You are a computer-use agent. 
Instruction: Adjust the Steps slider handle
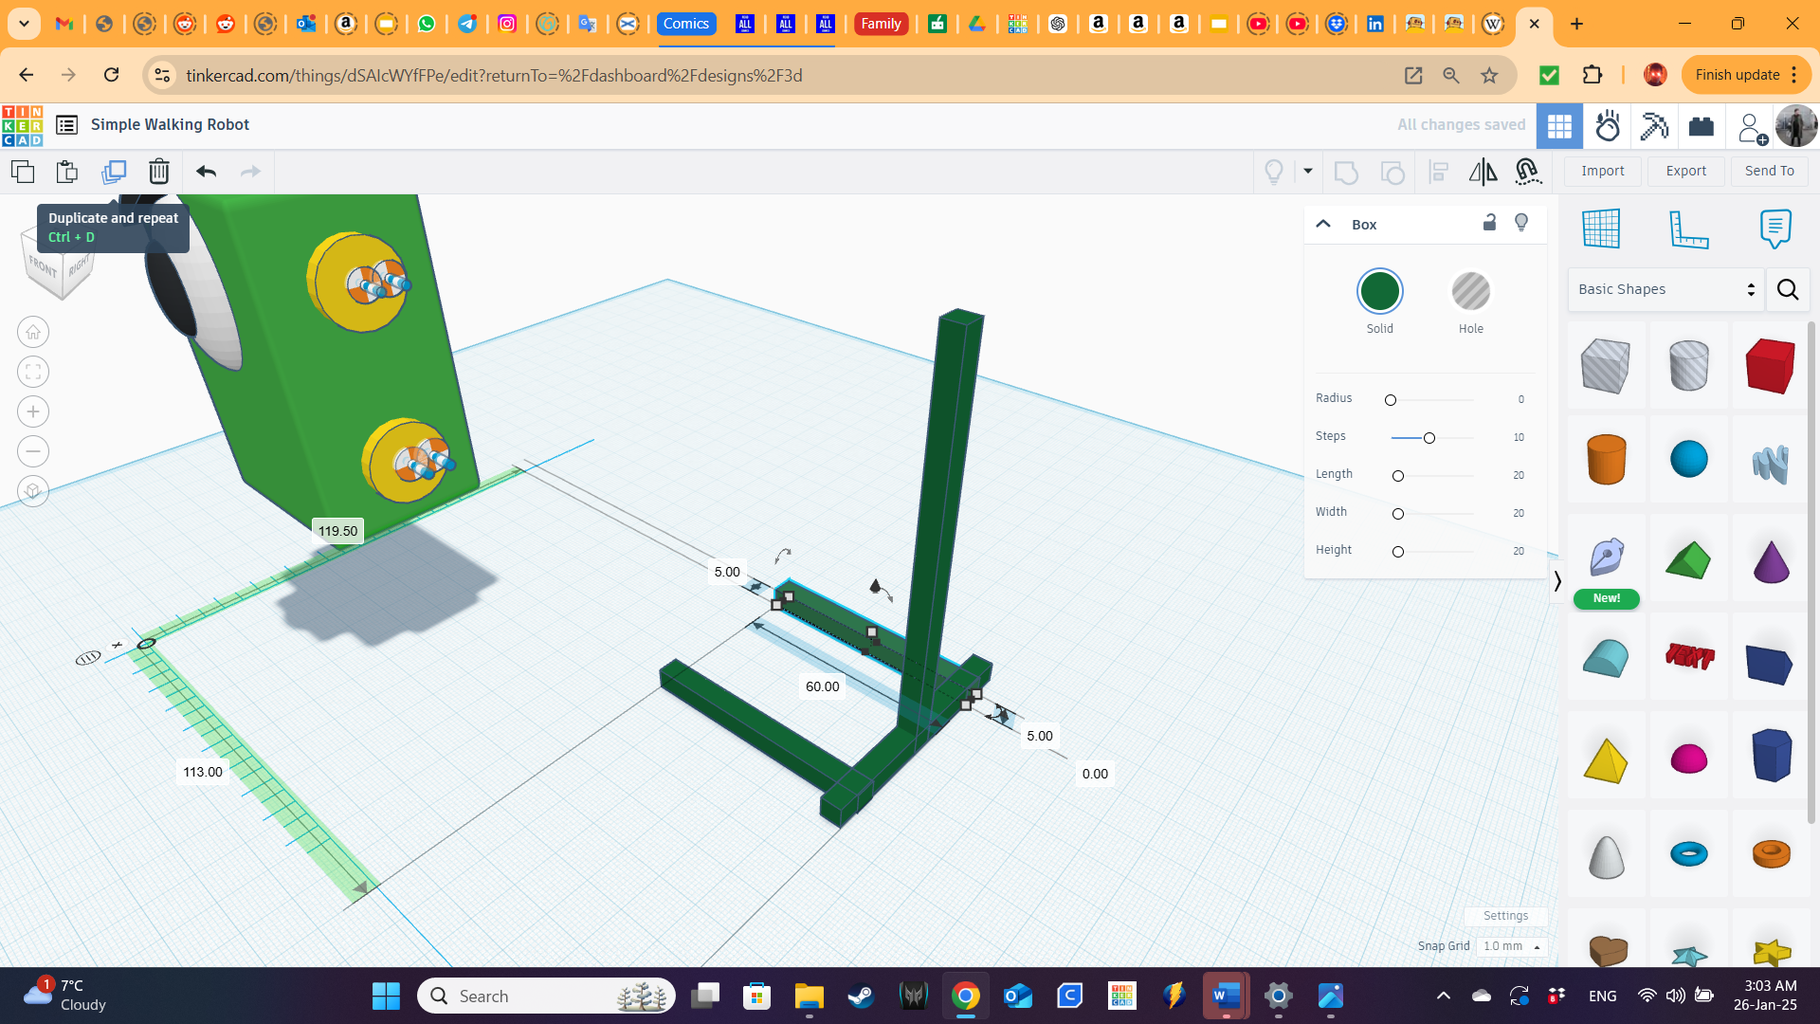(1429, 438)
